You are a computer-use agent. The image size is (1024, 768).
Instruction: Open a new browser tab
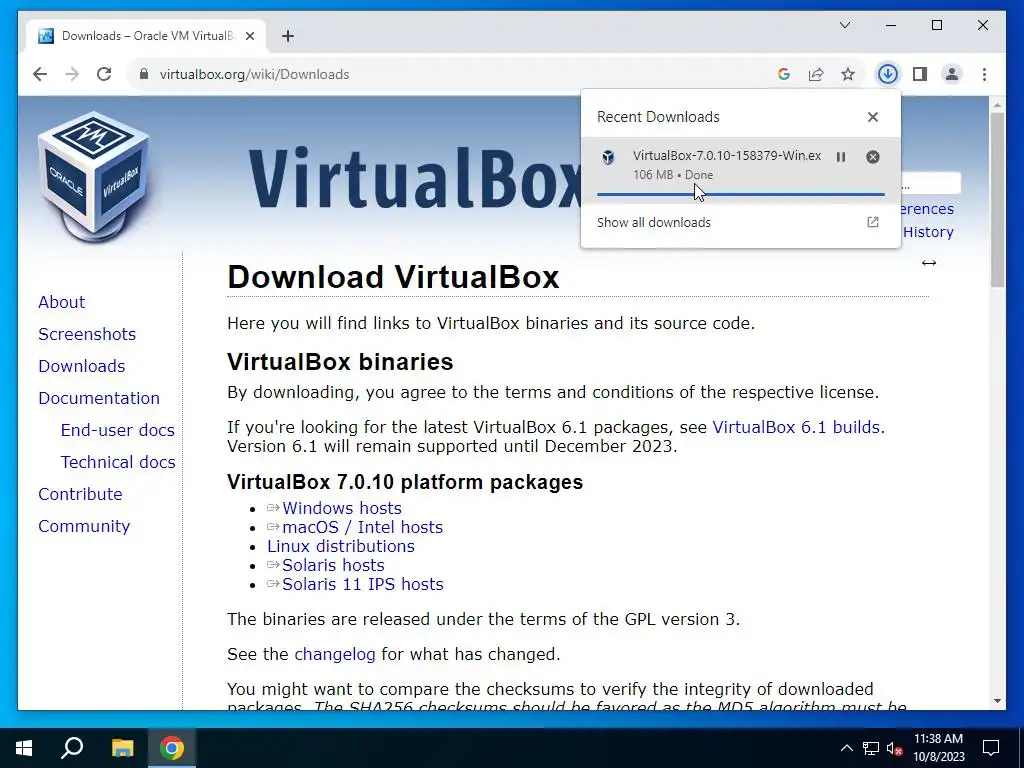pos(288,36)
